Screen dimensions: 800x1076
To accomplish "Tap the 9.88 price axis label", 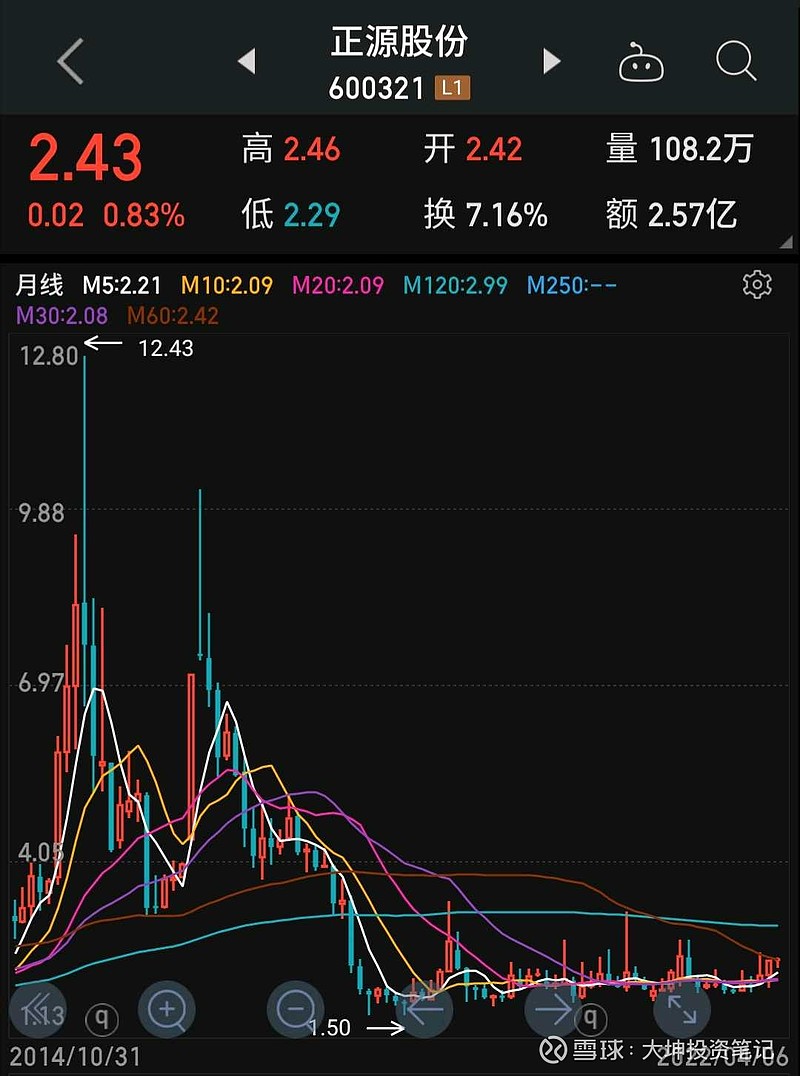I will [41, 513].
